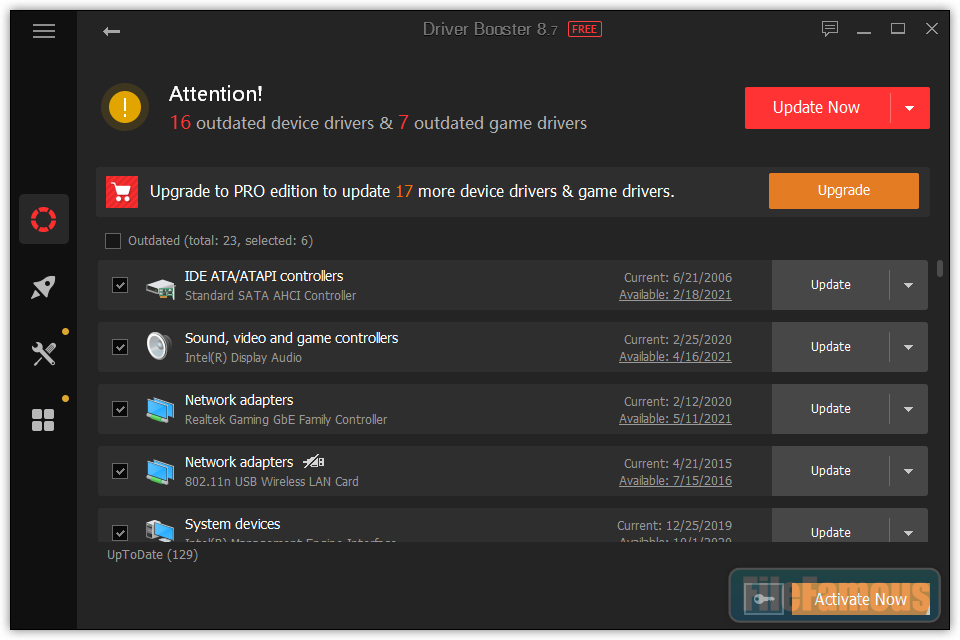
Task: Click the text Current: 2/25/2020
Action: tap(678, 339)
